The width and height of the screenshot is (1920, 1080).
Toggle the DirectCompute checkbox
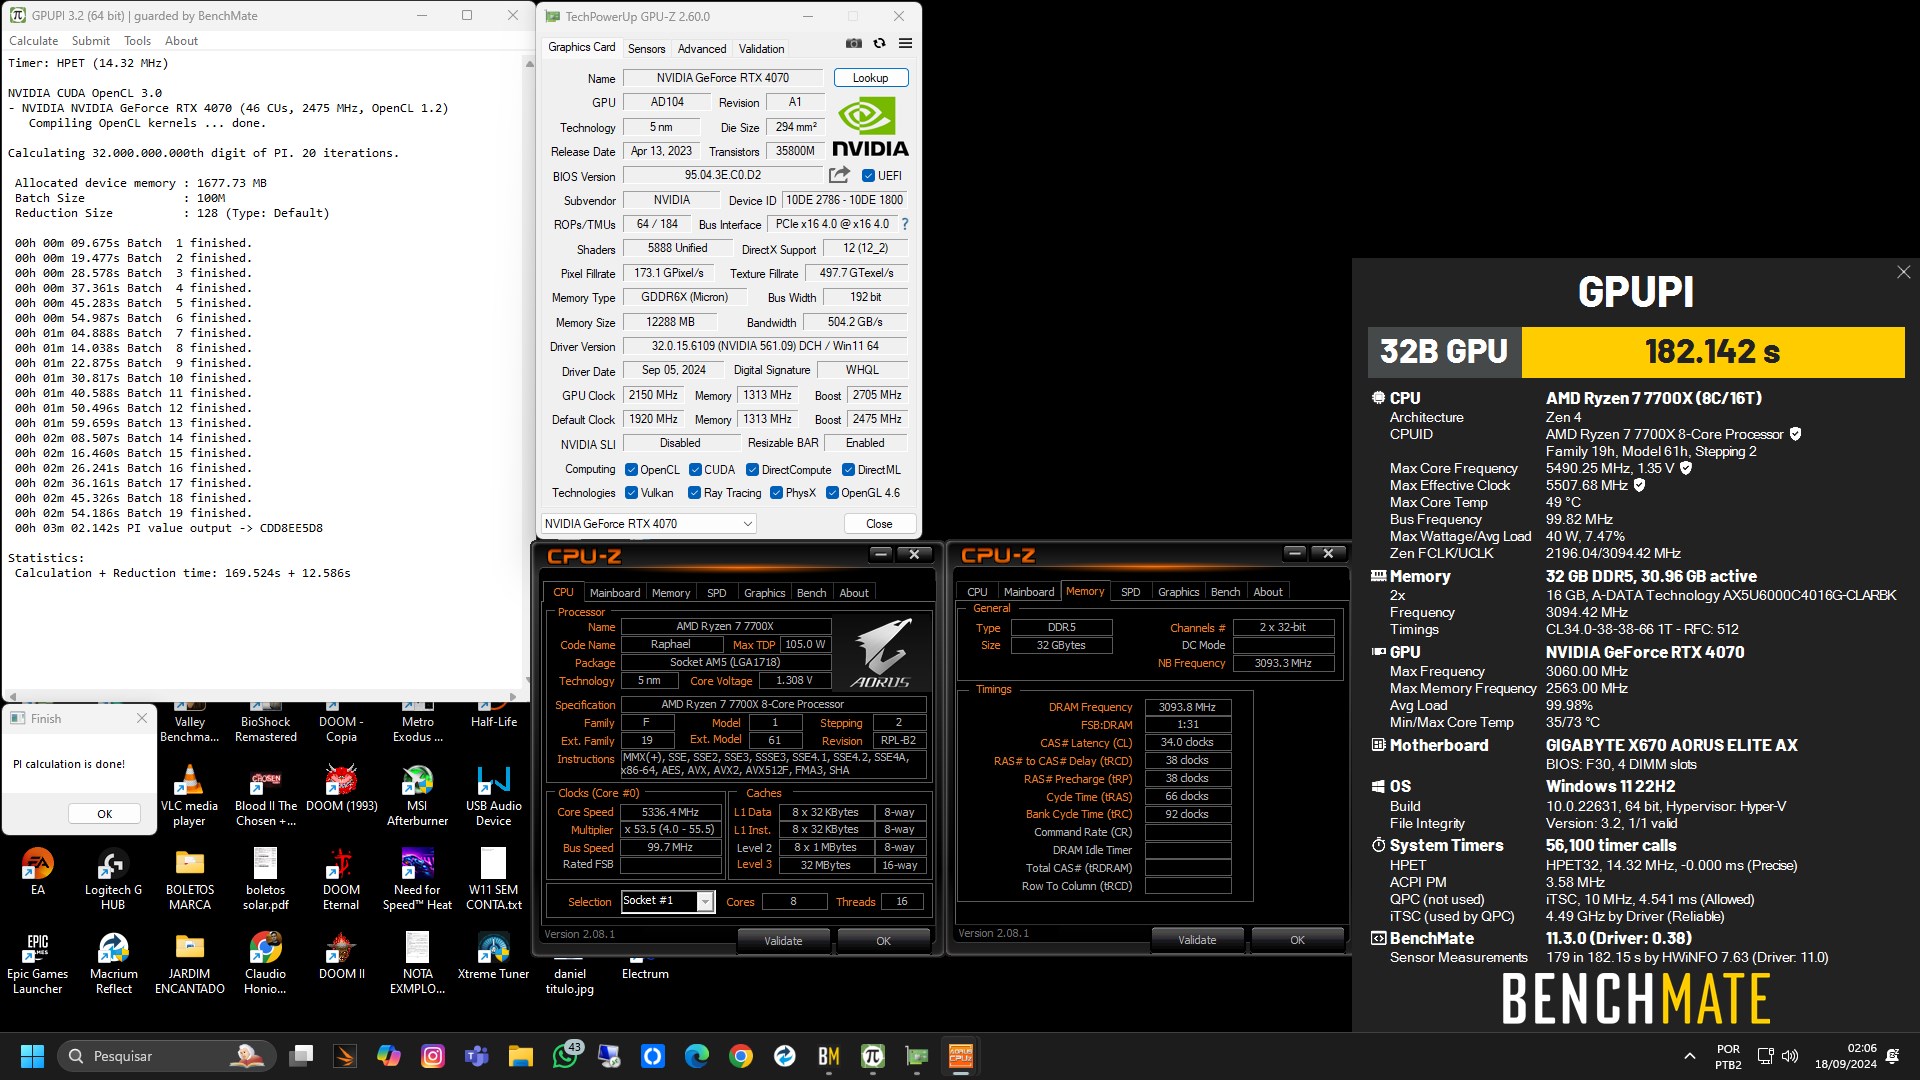click(x=752, y=470)
